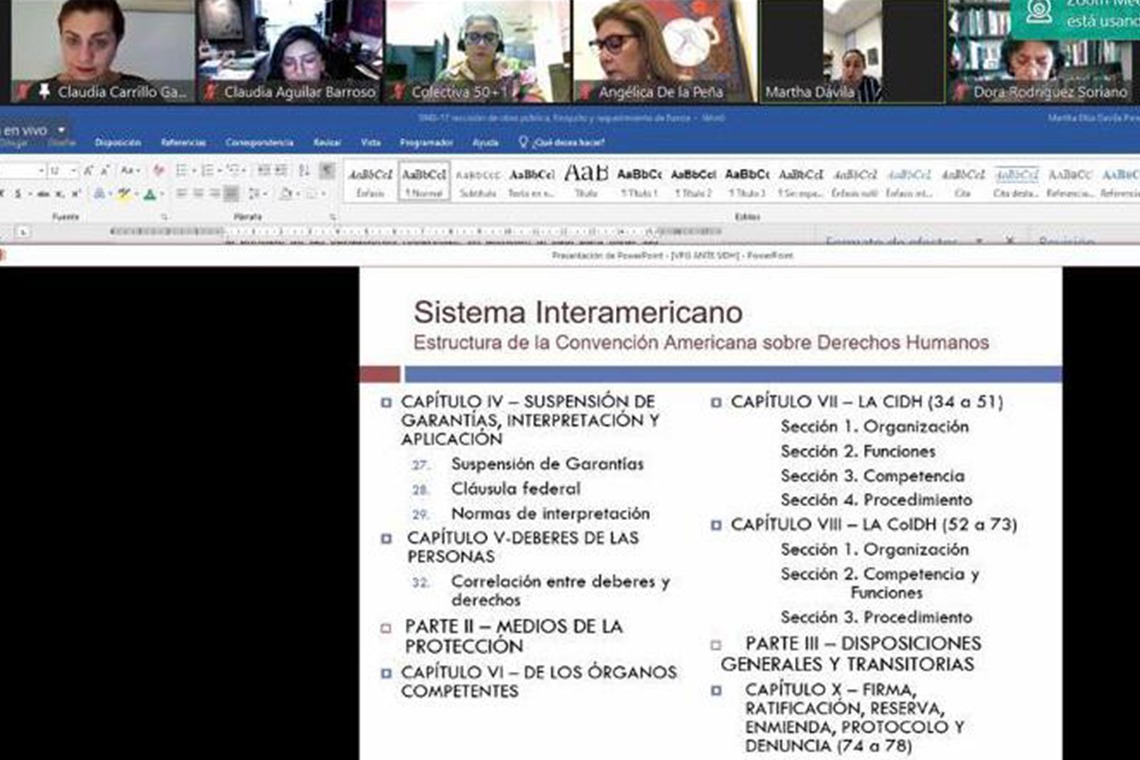Screen dimensions: 1140x760
Task: Toggle justify text alignment
Action: click(x=231, y=194)
